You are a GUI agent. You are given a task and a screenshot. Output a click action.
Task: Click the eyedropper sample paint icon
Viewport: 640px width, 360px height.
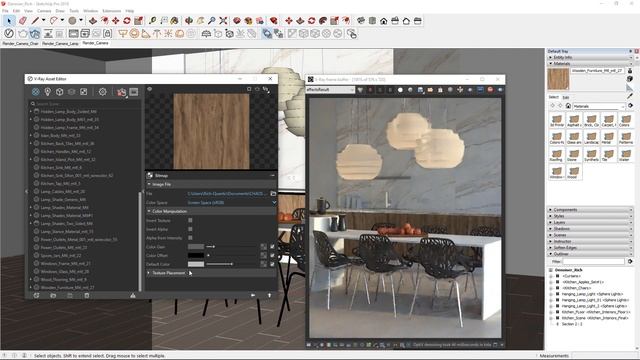pos(630,96)
